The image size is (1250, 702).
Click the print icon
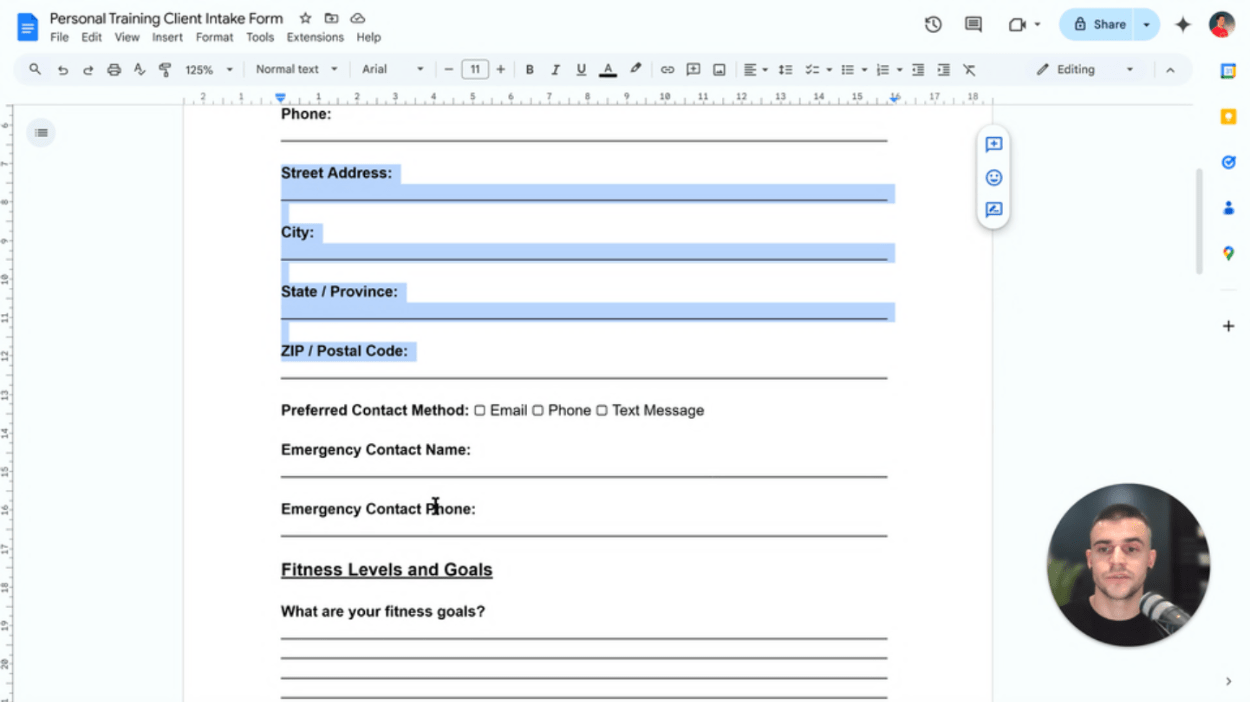pos(114,69)
